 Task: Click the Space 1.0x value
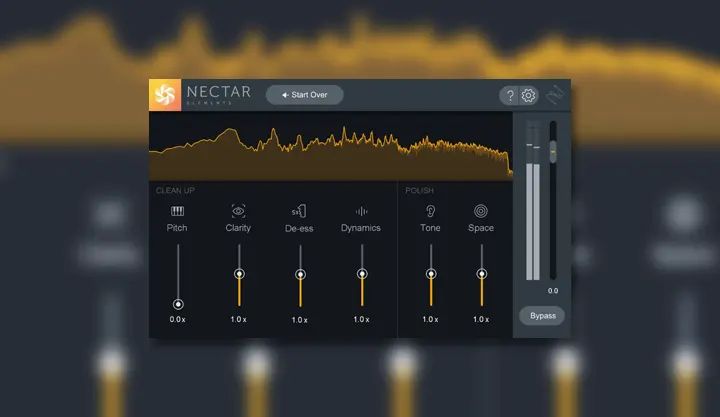tap(481, 319)
